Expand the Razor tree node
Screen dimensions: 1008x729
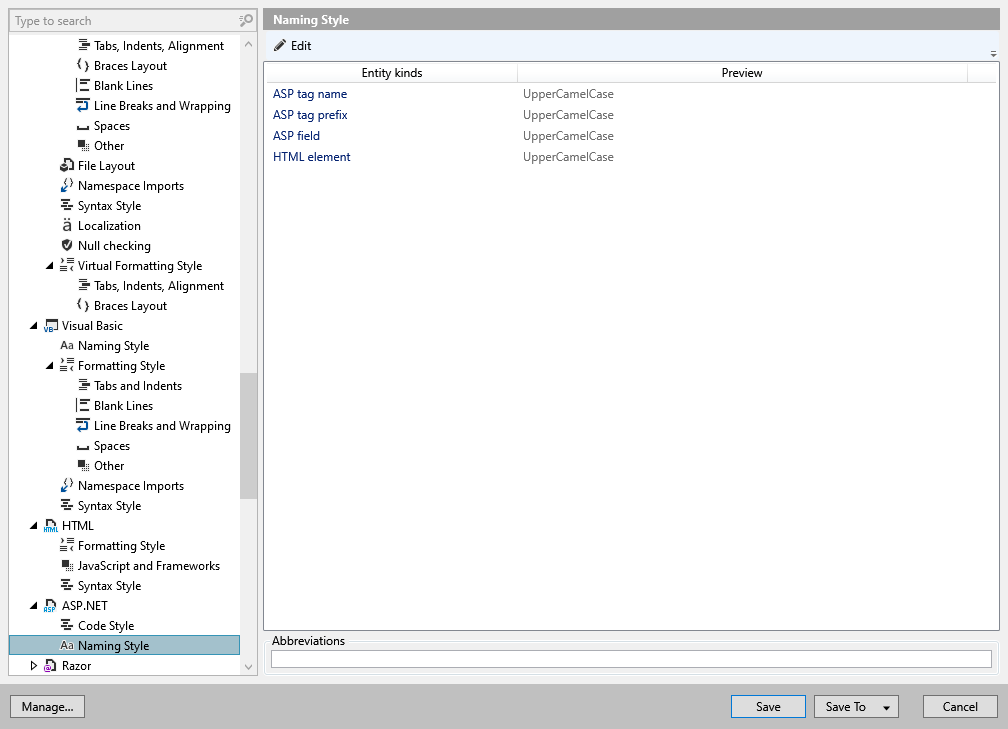(34, 666)
